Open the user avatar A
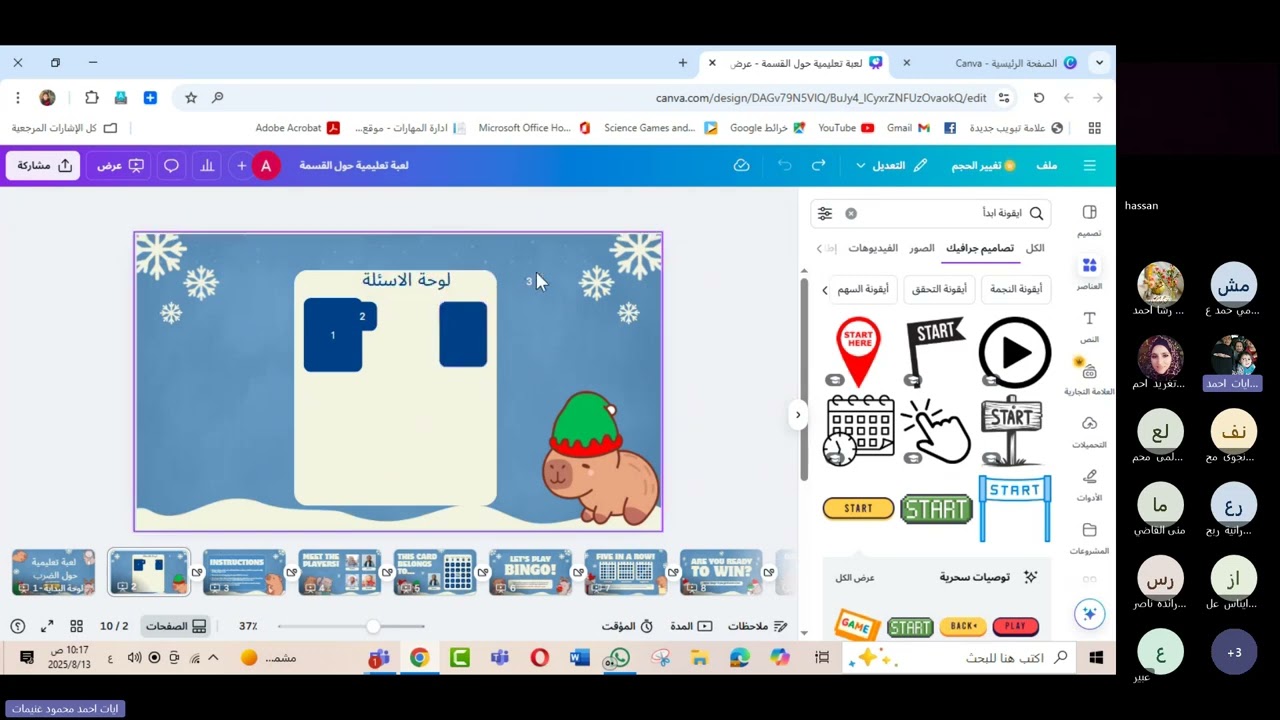This screenshot has width=1280, height=720. [266, 166]
